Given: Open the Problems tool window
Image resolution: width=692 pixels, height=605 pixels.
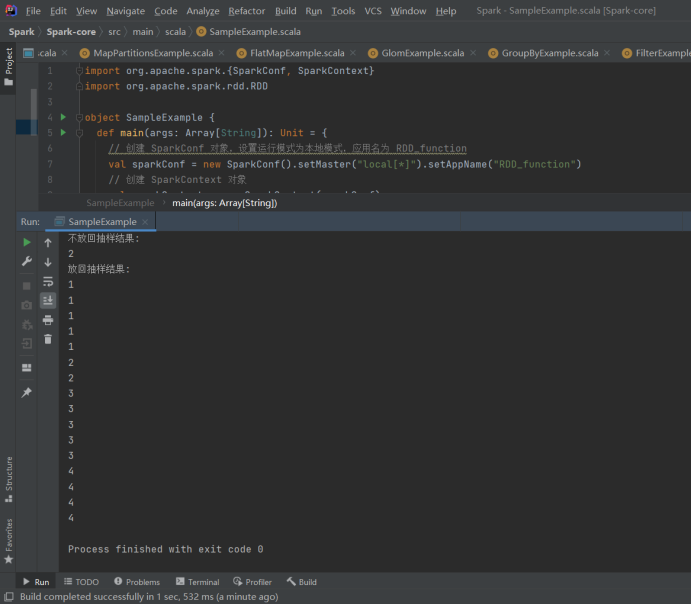Looking at the screenshot, I should coord(137,582).
